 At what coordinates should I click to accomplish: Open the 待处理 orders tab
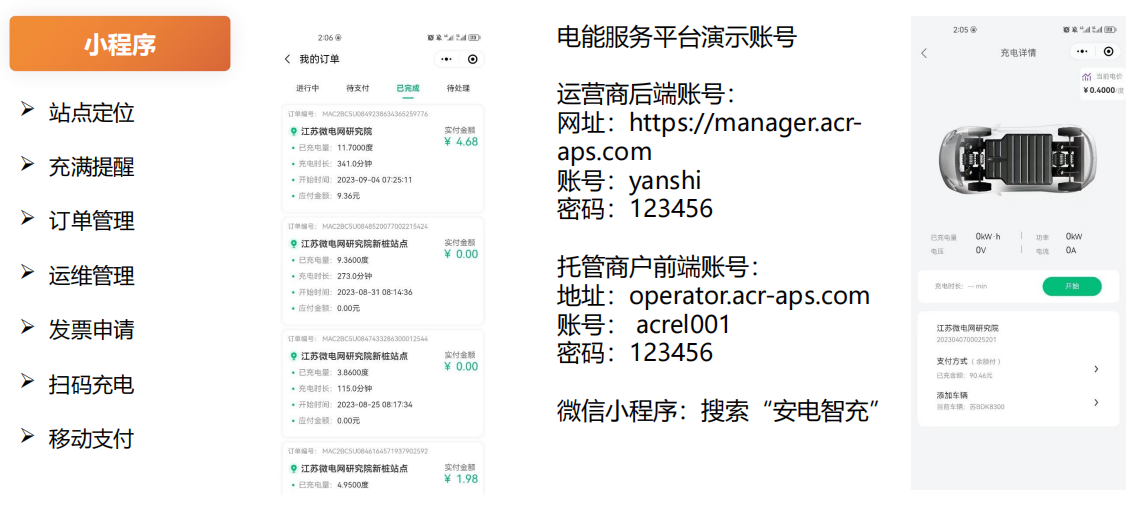click(x=458, y=88)
